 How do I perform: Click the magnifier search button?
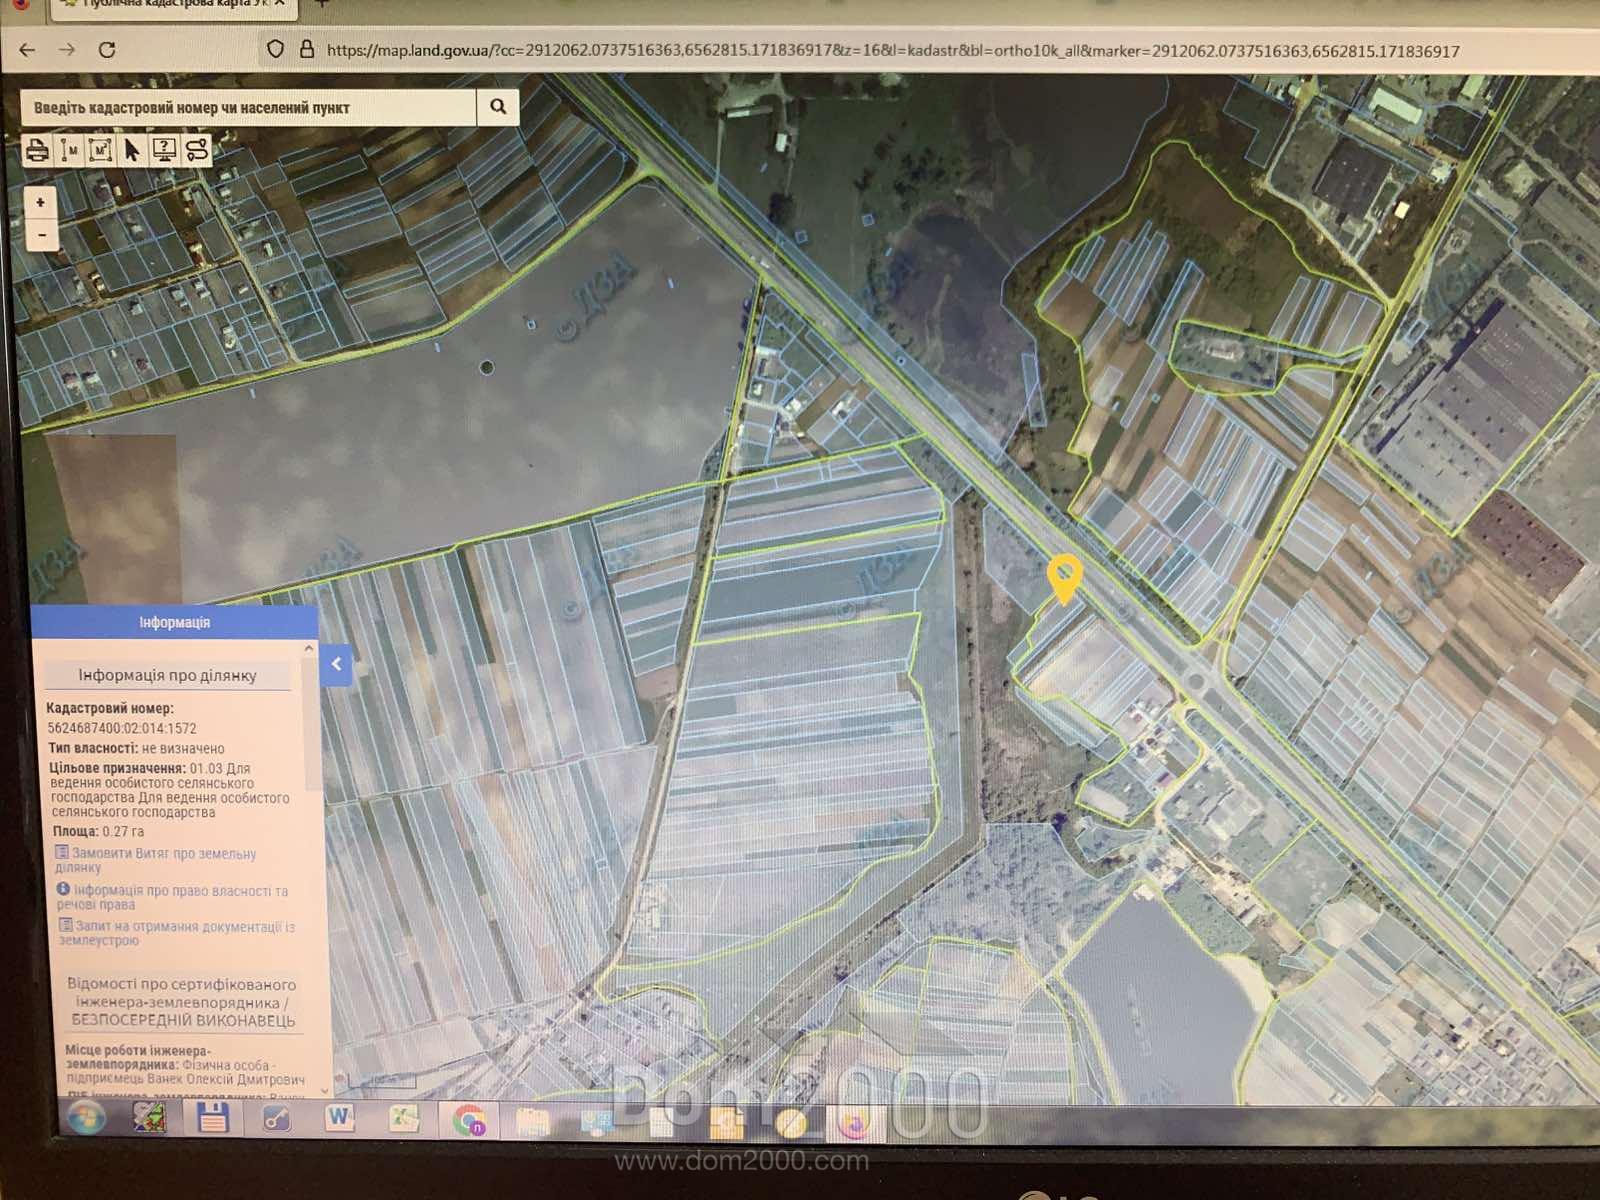pyautogui.click(x=498, y=107)
